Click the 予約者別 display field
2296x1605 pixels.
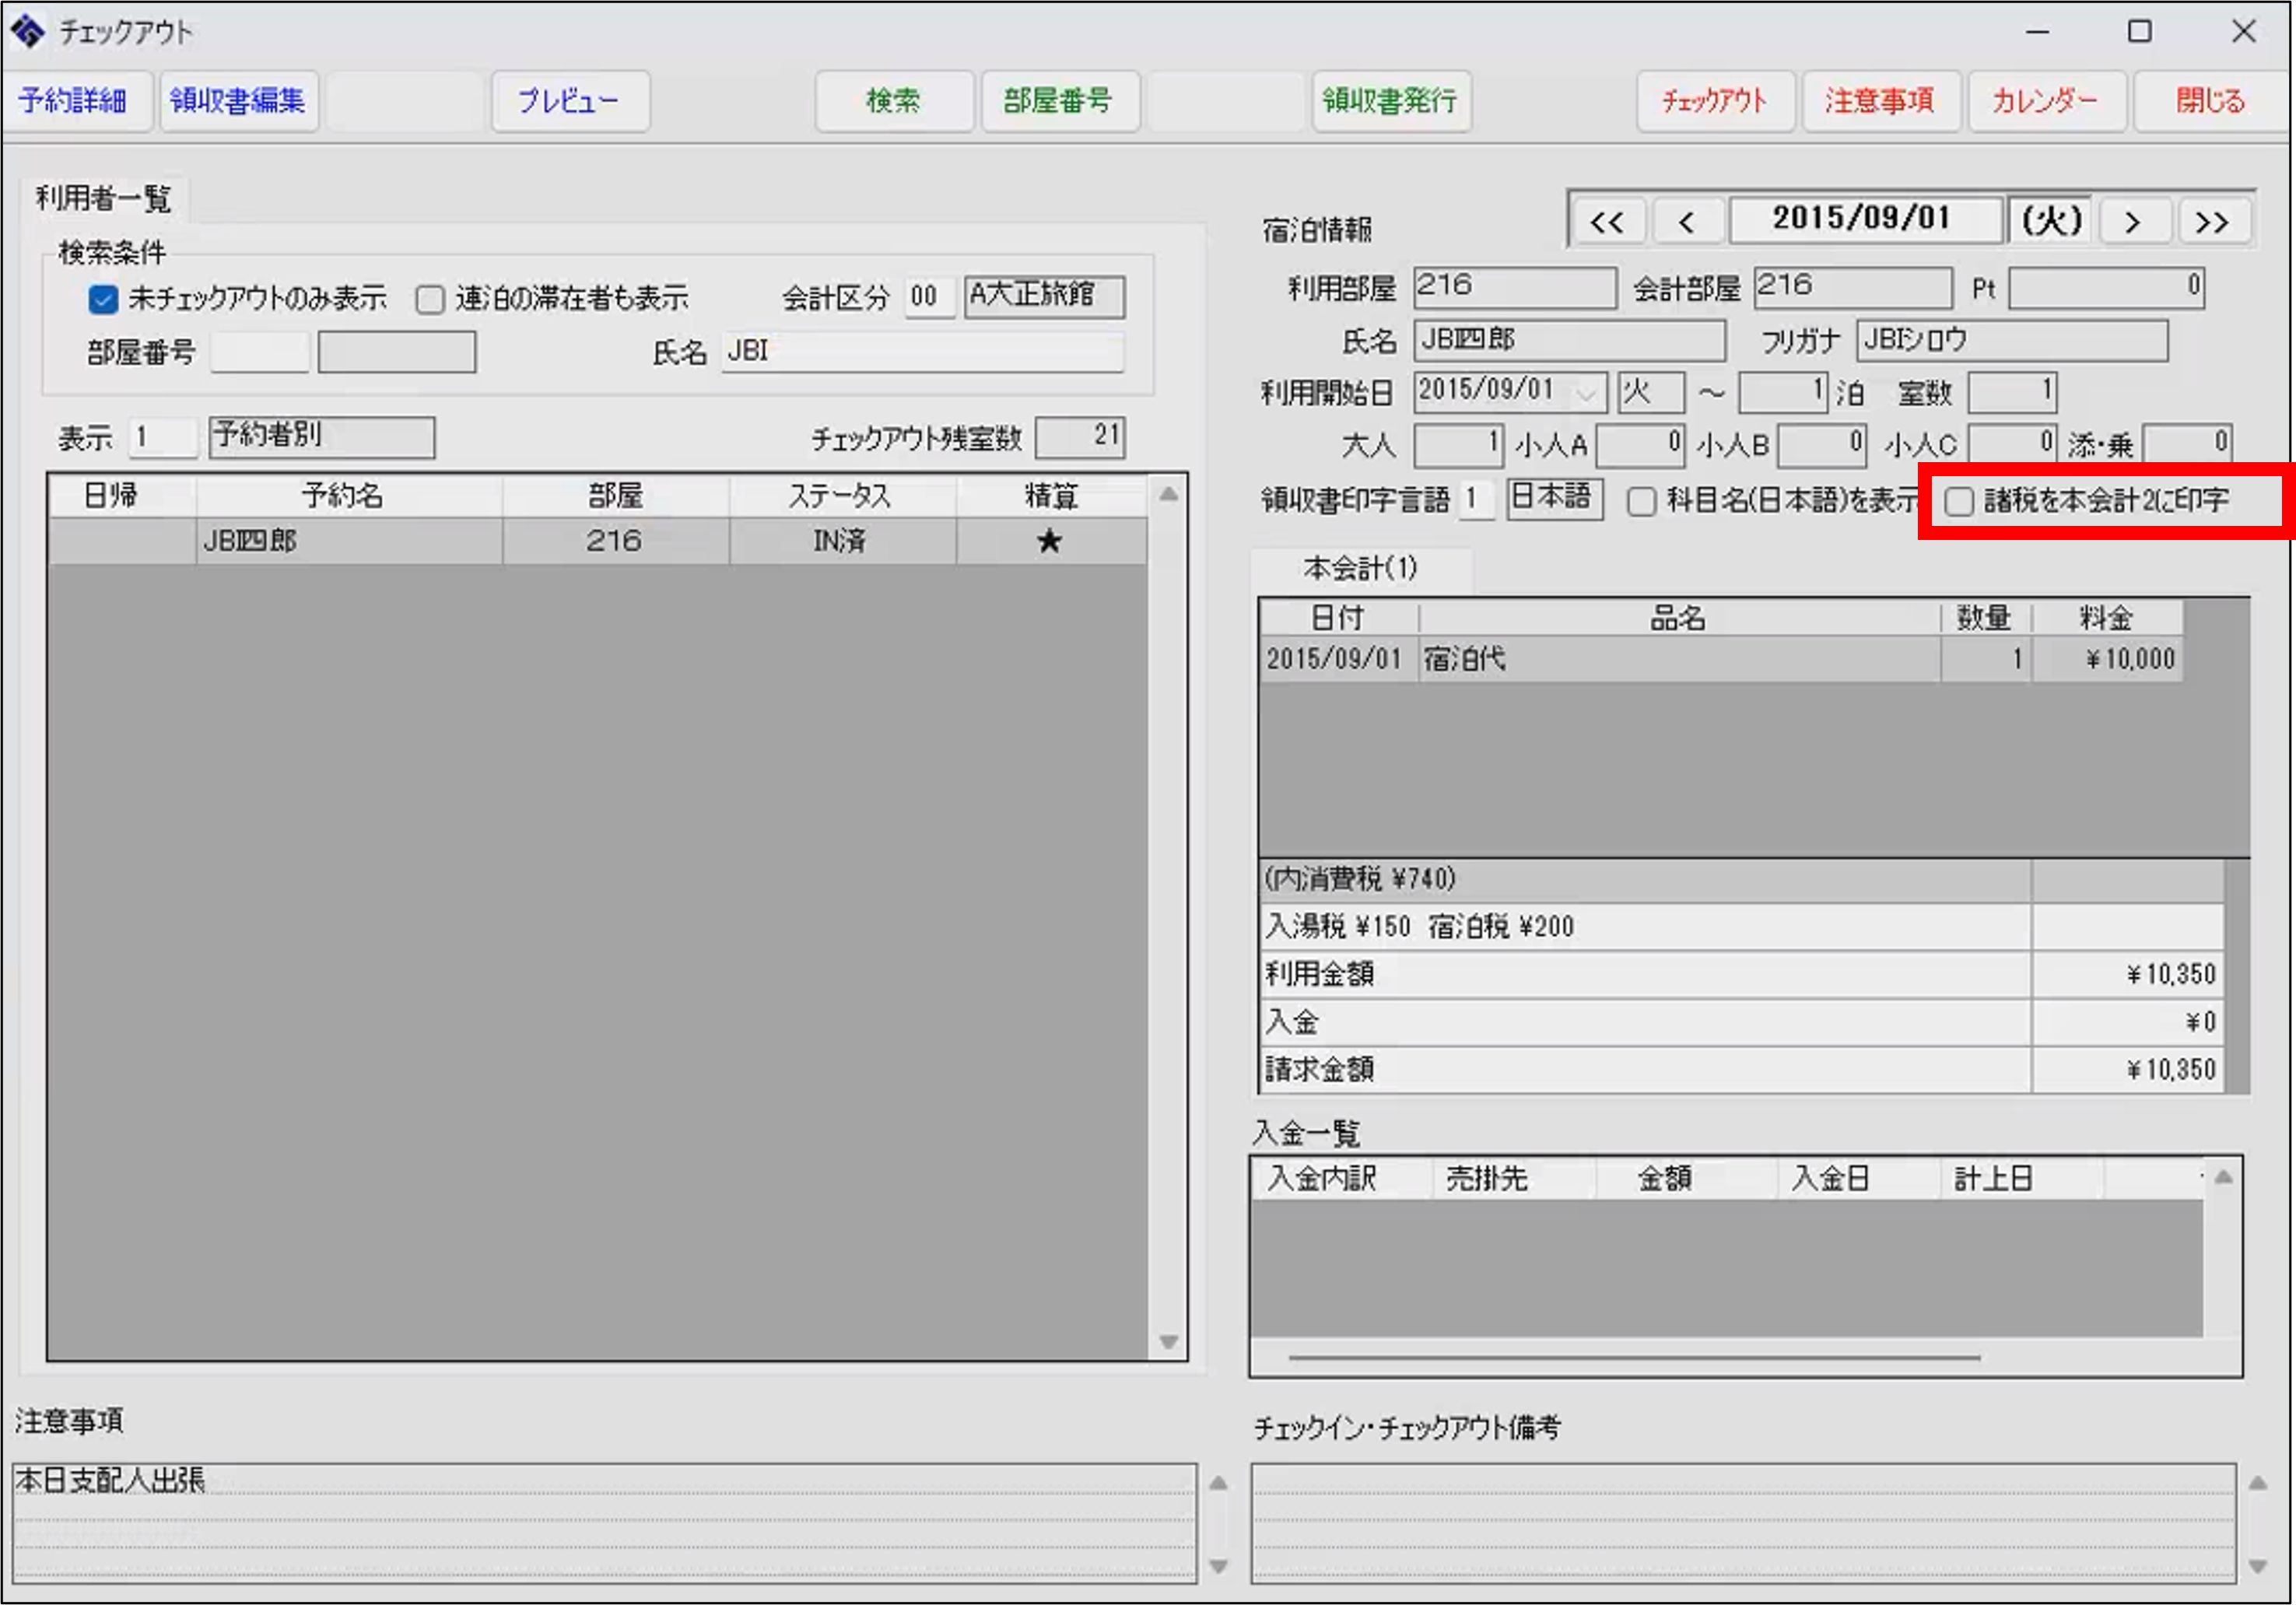[321, 436]
